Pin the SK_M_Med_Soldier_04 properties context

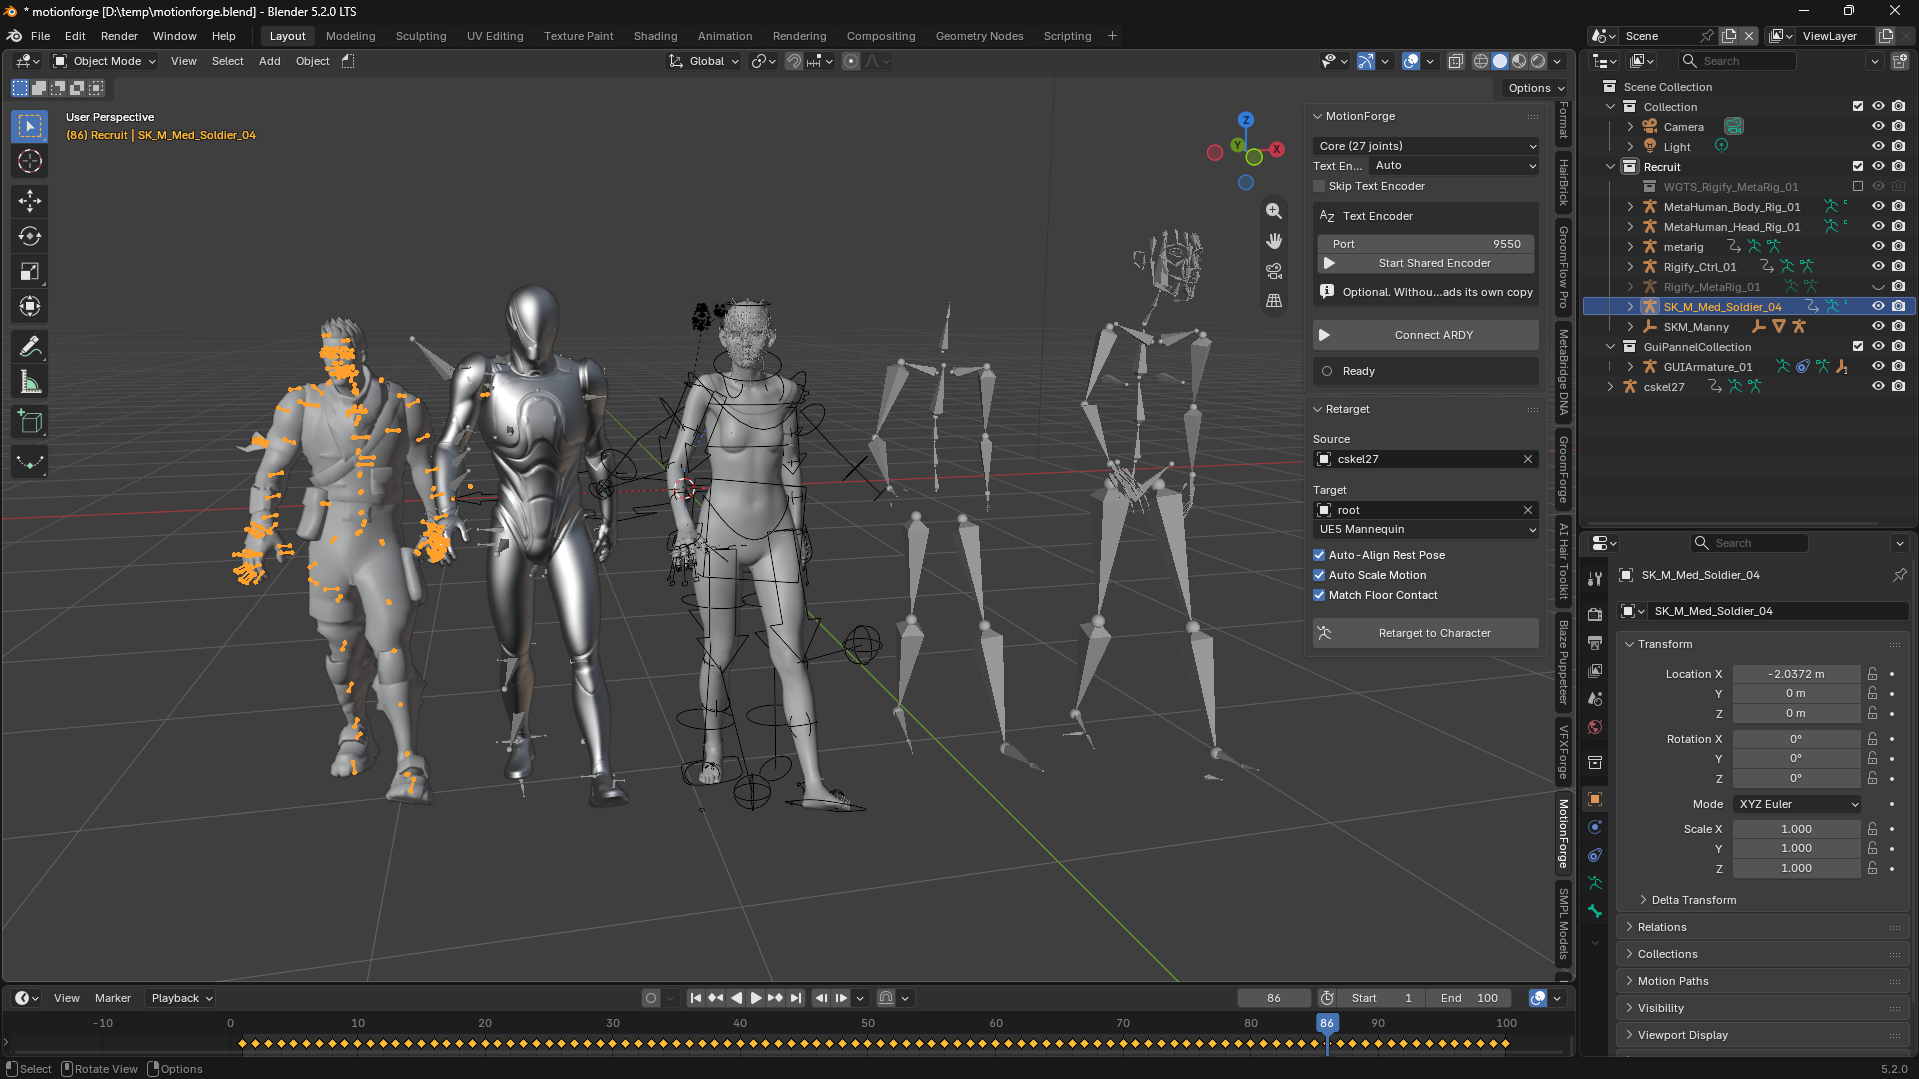coord(1899,575)
